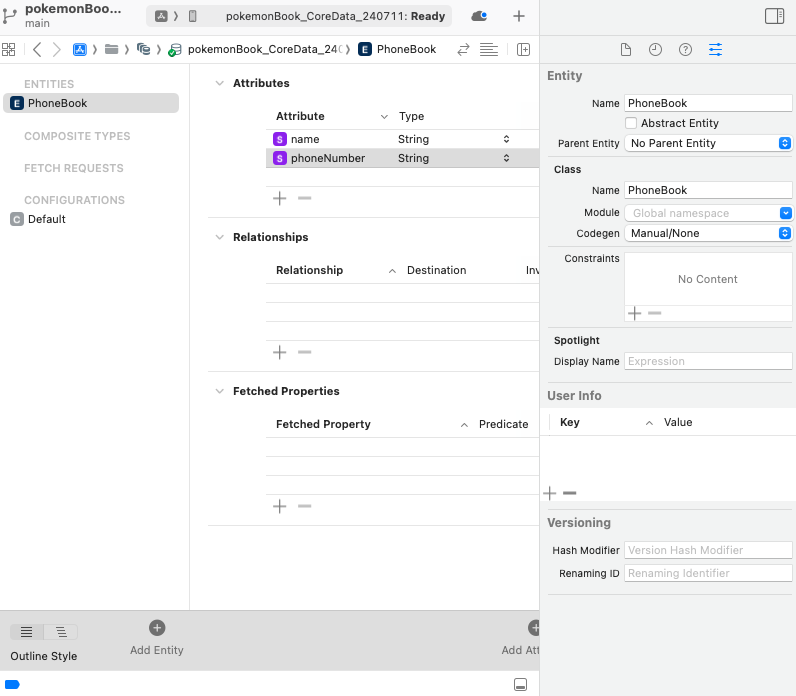Click the source control branch icon
The height and width of the screenshot is (696, 796).
(x=9, y=16)
